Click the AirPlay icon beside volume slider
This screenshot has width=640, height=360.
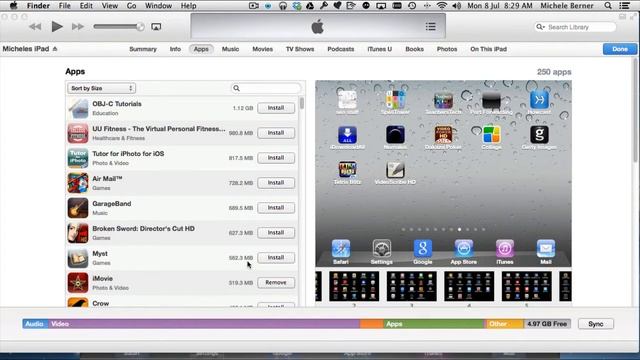click(156, 27)
